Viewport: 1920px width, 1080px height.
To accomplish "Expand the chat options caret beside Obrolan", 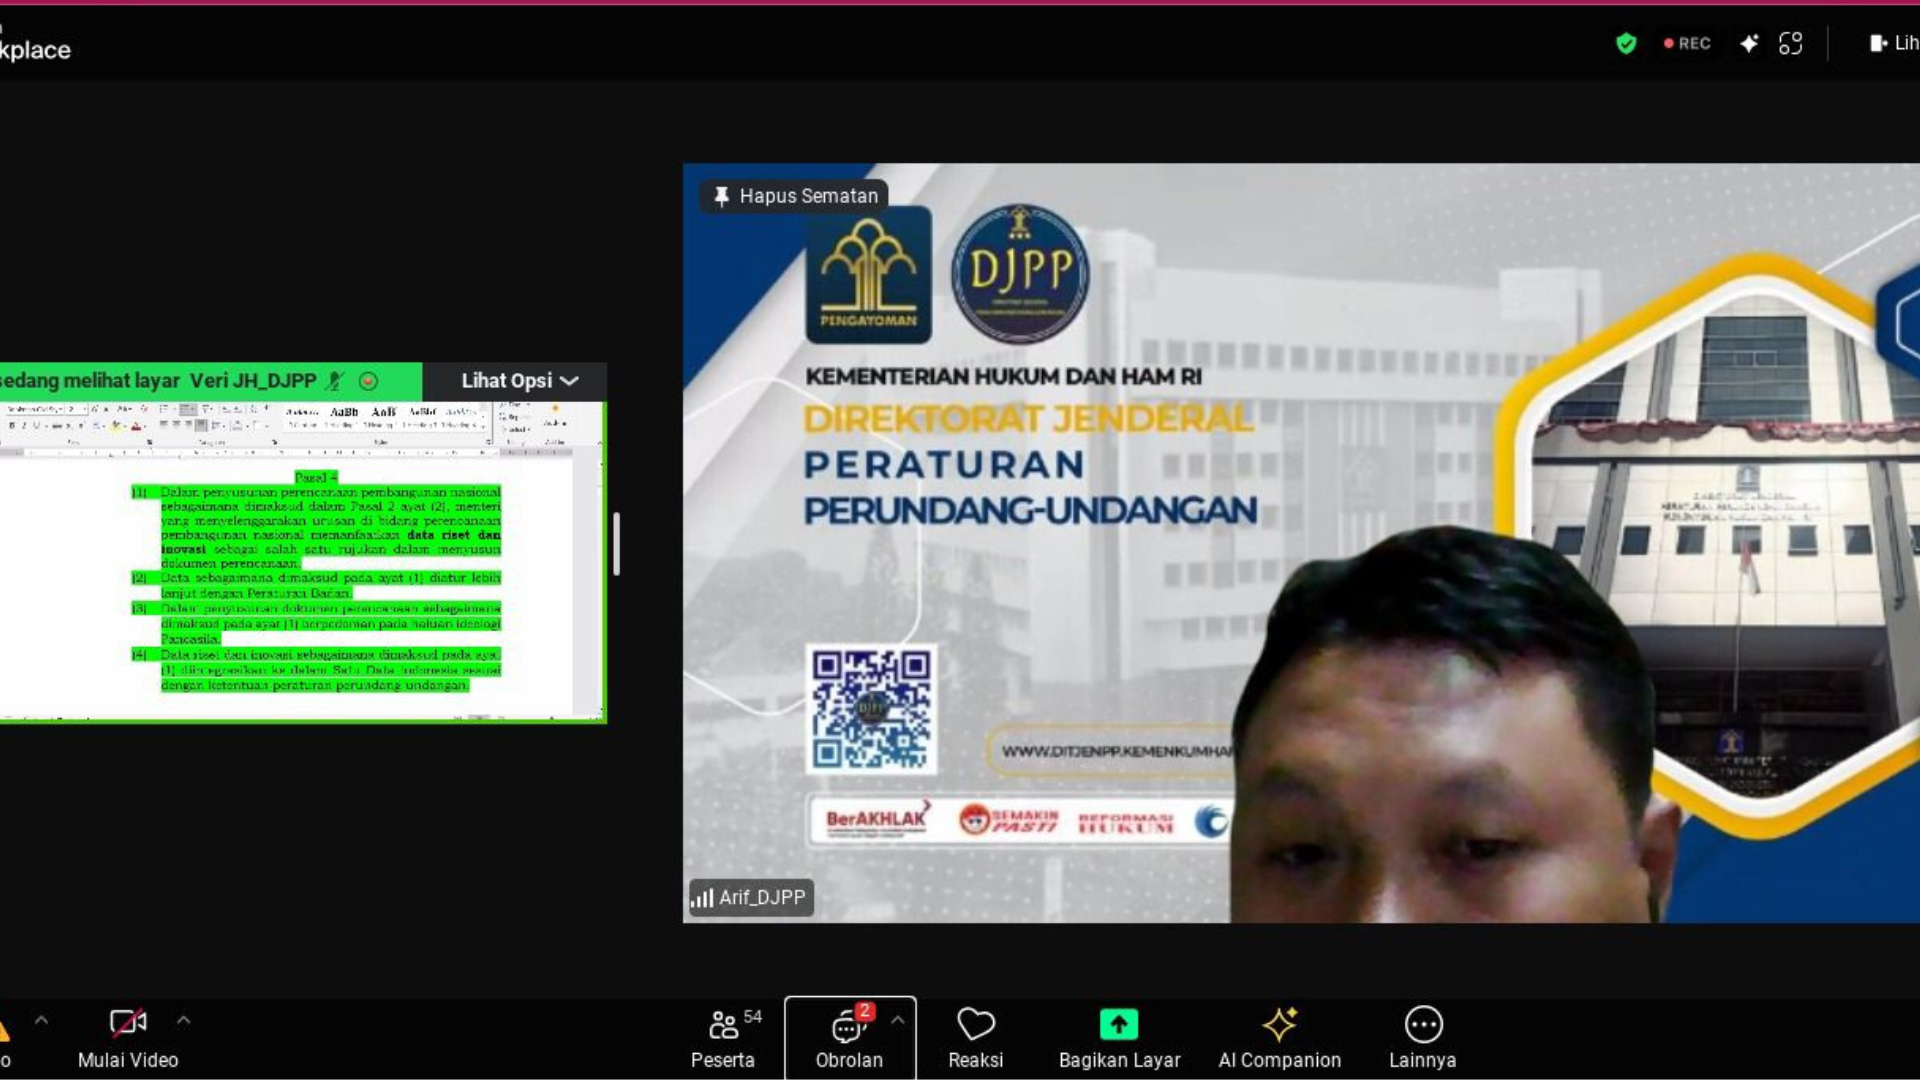I will click(898, 1021).
